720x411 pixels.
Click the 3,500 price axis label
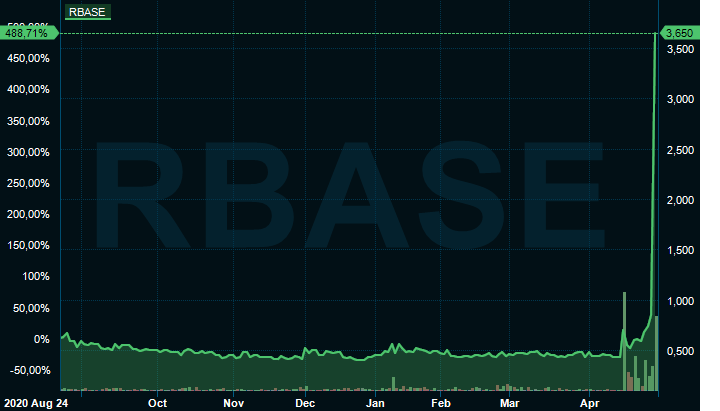pos(680,49)
